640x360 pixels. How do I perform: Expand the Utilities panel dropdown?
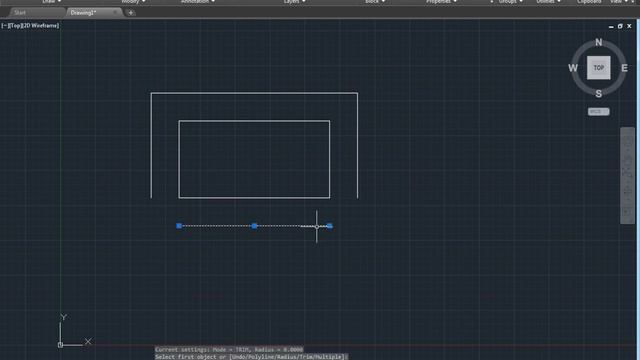coord(548,2)
